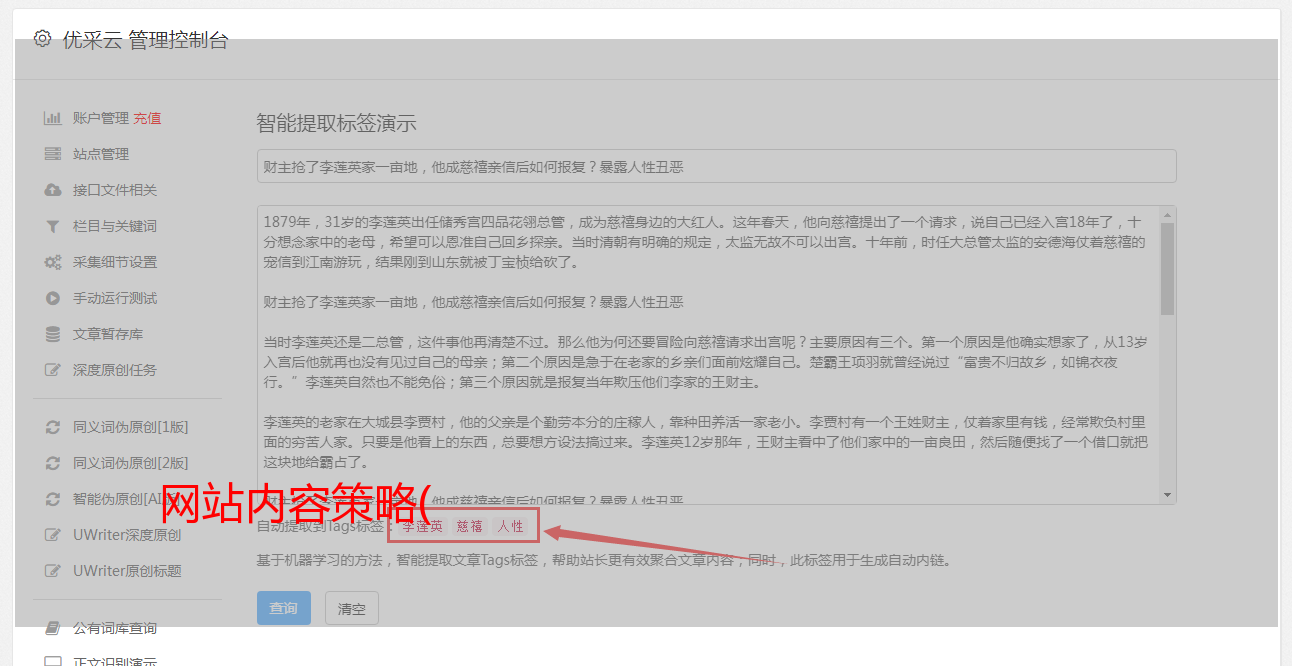Click the edit icon for 深度原创任务
The image size is (1292, 666).
coord(53,370)
